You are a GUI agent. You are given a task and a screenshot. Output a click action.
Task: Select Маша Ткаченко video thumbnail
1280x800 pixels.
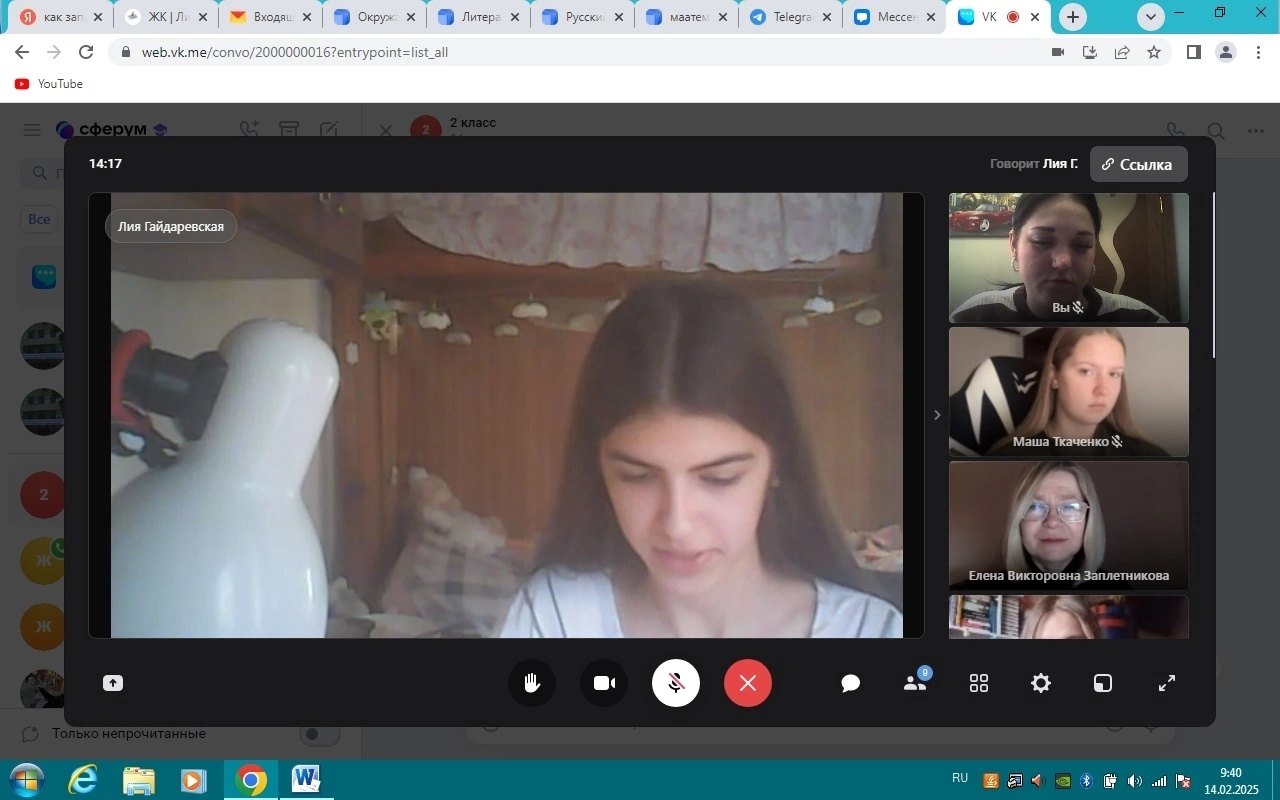point(1069,392)
